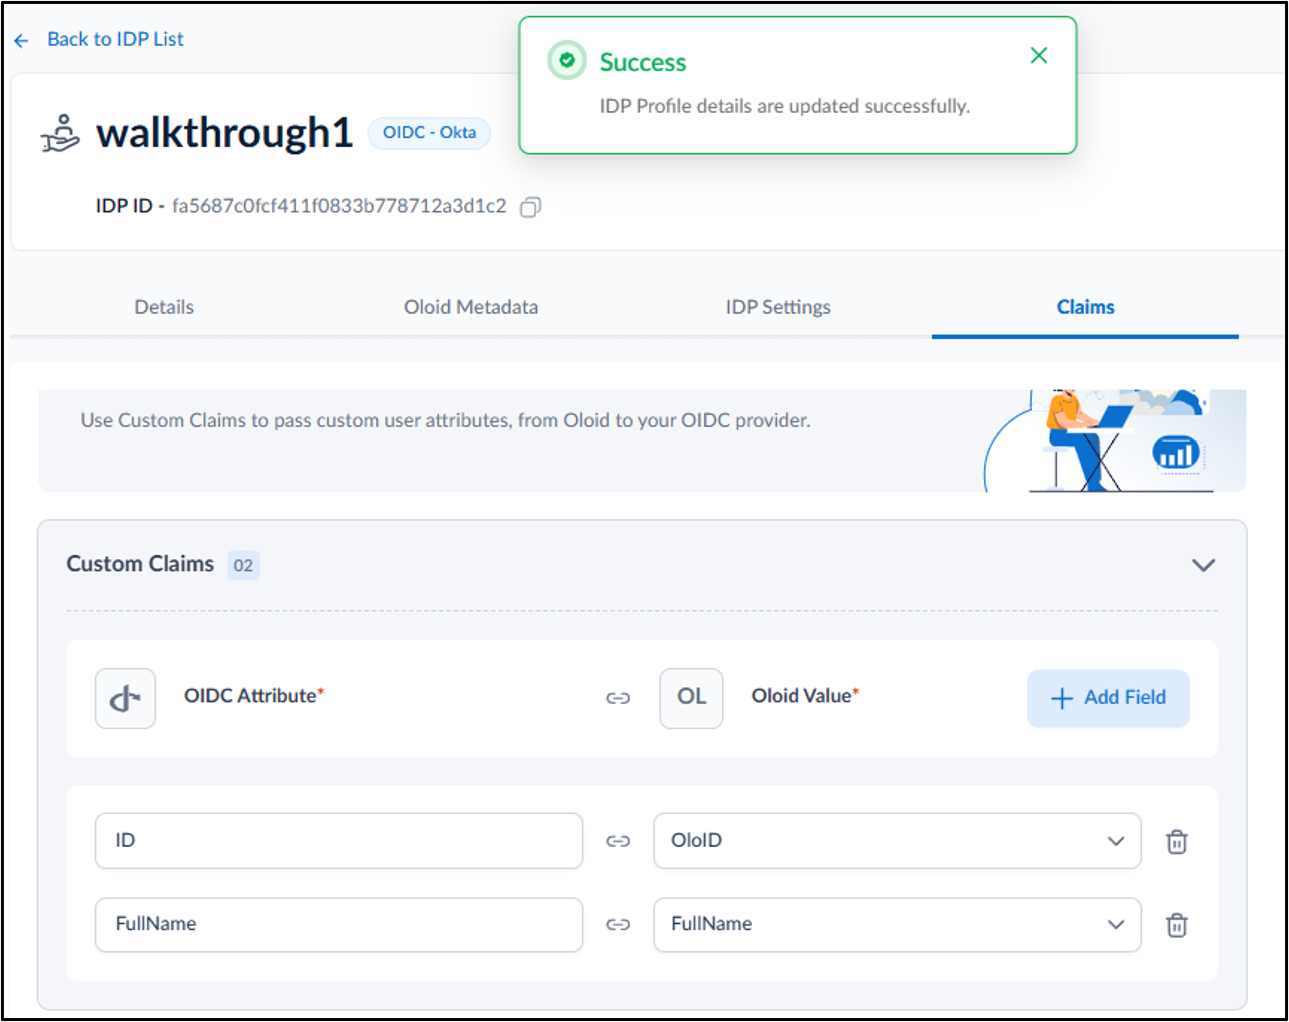Collapse the Custom Claims section

1203,565
